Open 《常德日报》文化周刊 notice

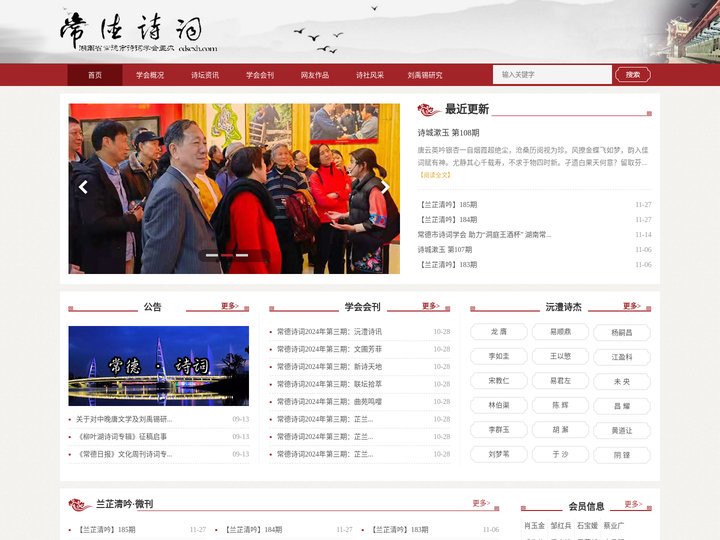[125, 454]
